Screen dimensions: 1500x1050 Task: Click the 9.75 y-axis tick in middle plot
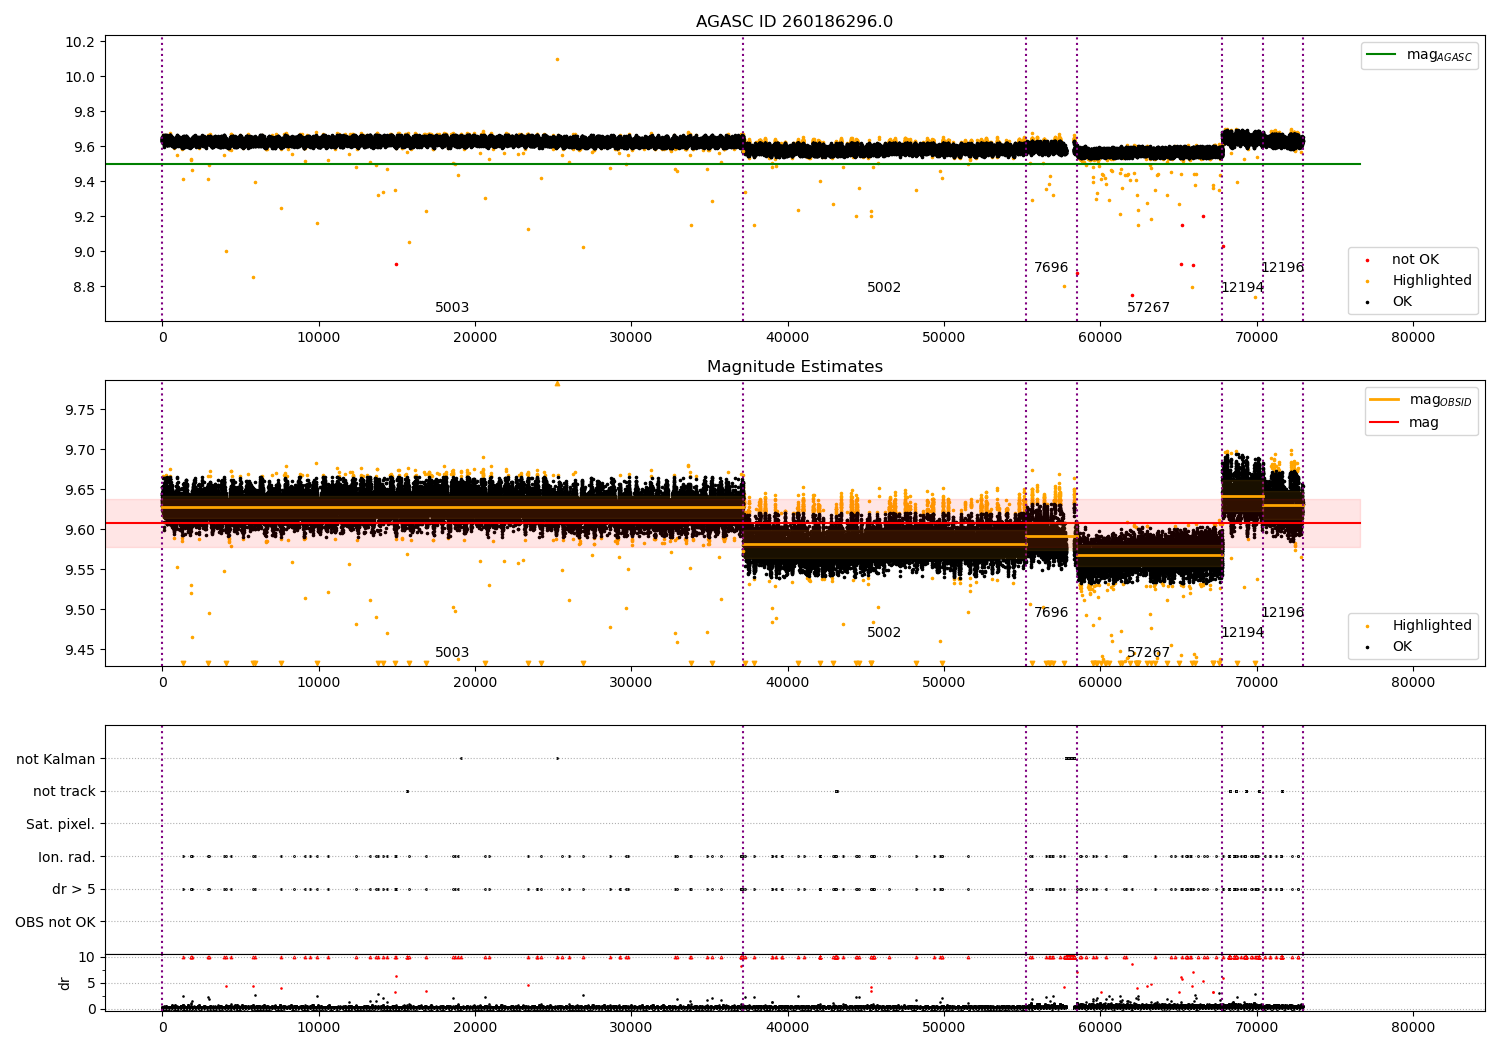82,410
